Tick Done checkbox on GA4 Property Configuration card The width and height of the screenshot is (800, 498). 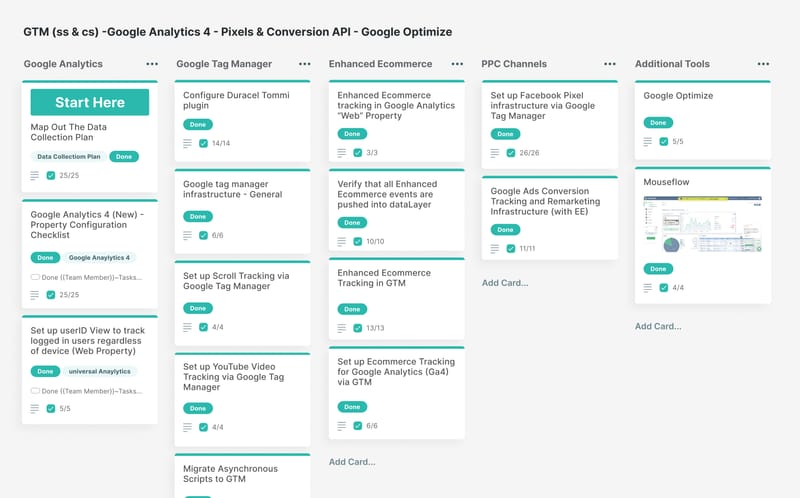click(x=35, y=277)
